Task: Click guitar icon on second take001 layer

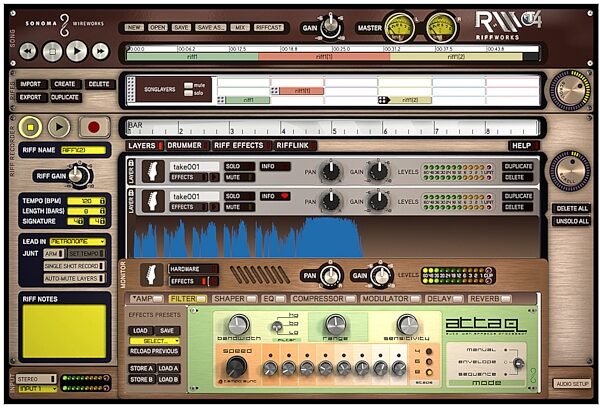Action: click(x=153, y=201)
